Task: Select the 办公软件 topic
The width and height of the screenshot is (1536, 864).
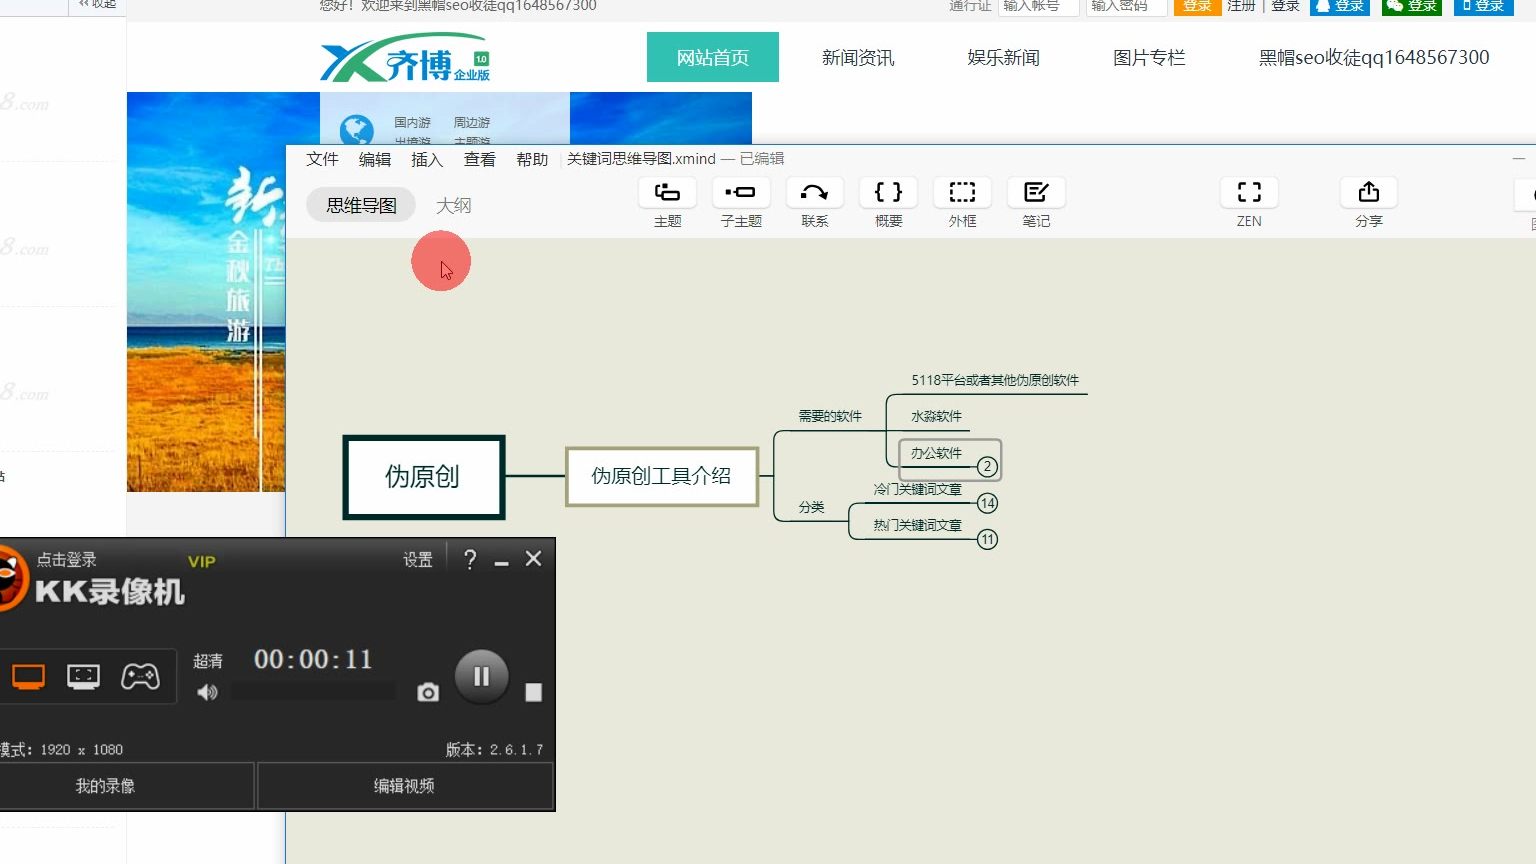Action: click(x=936, y=453)
